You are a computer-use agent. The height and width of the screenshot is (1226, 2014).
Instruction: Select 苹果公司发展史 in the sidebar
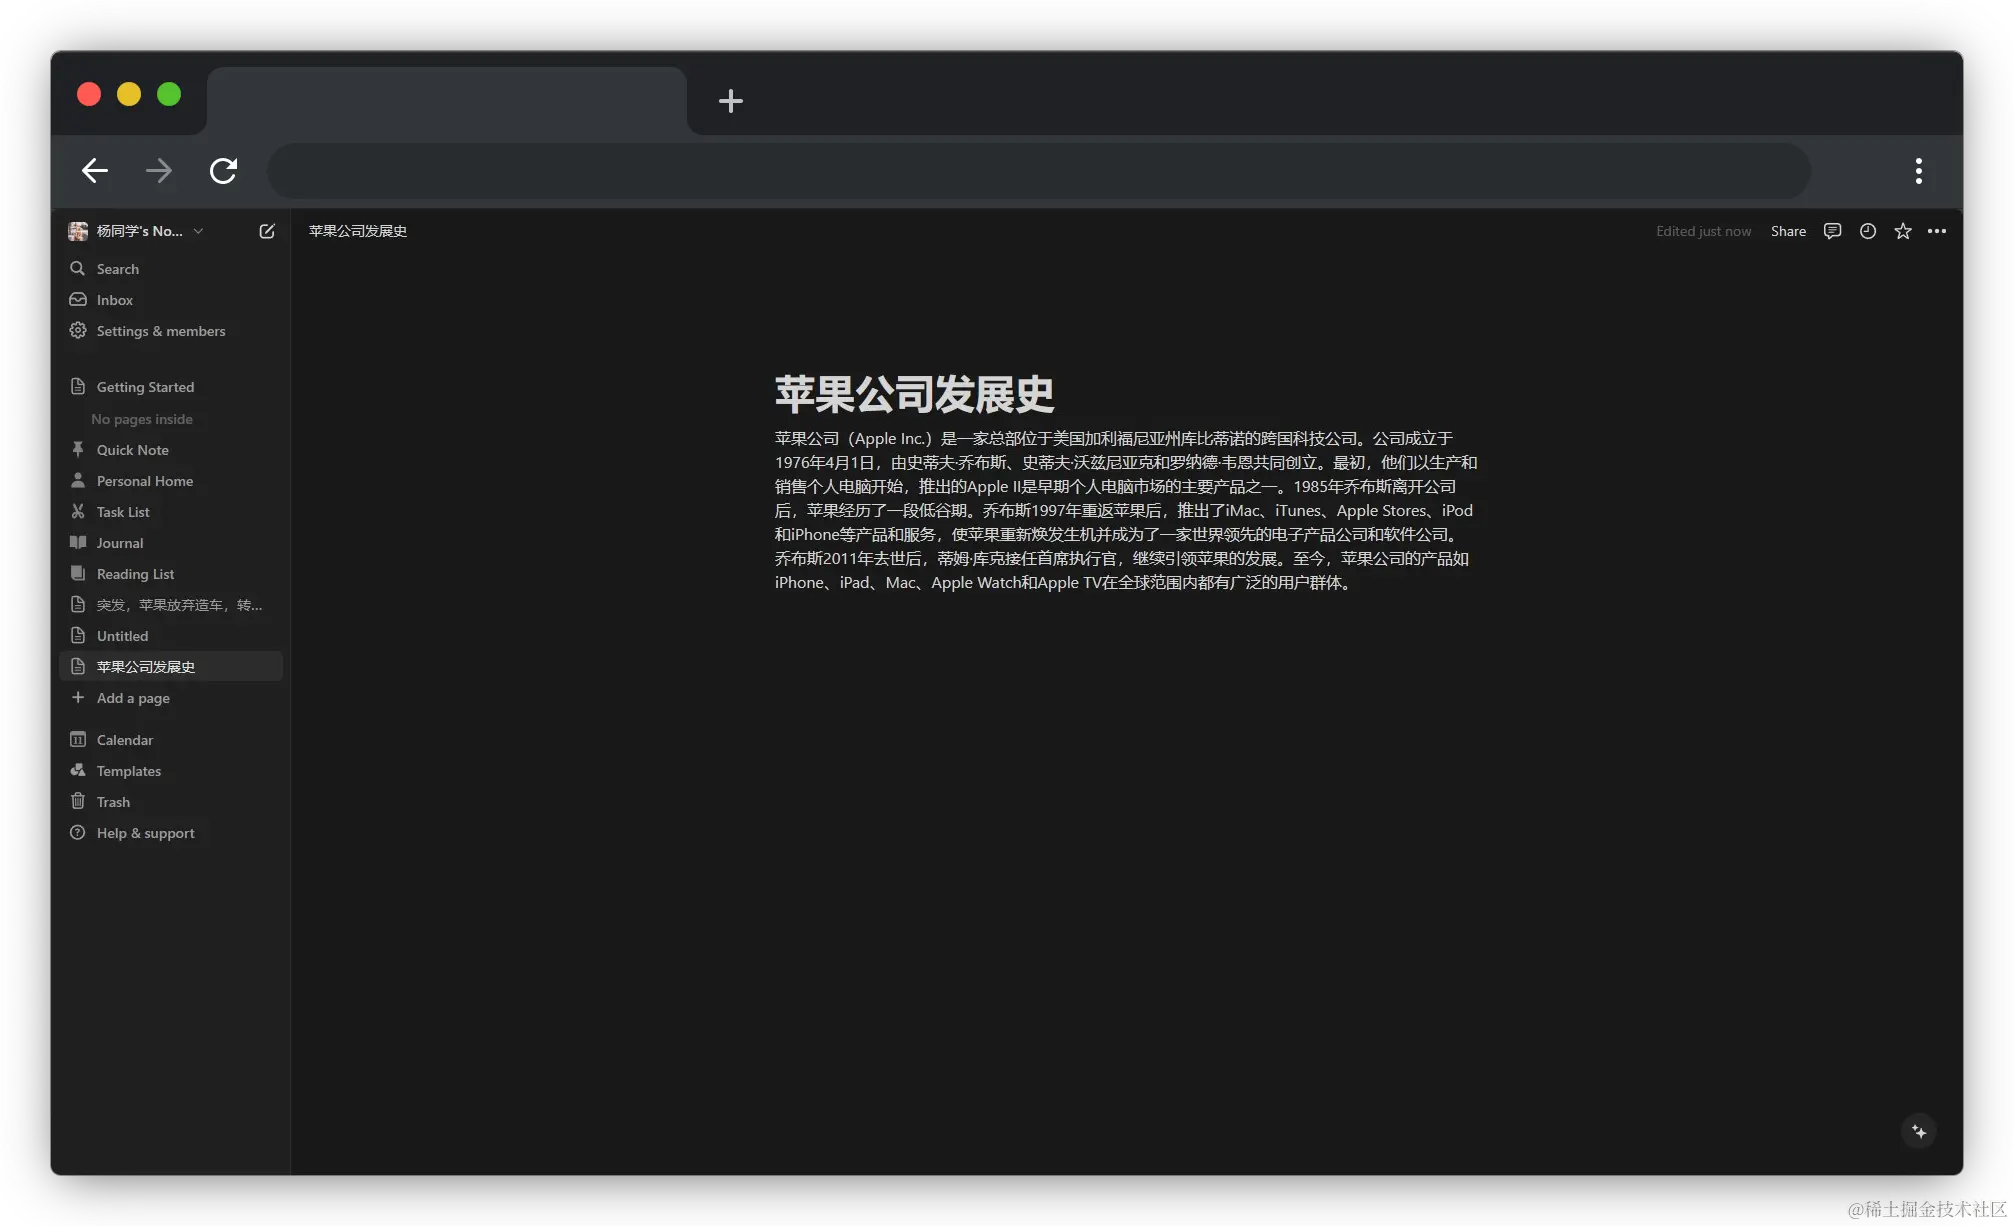(171, 667)
